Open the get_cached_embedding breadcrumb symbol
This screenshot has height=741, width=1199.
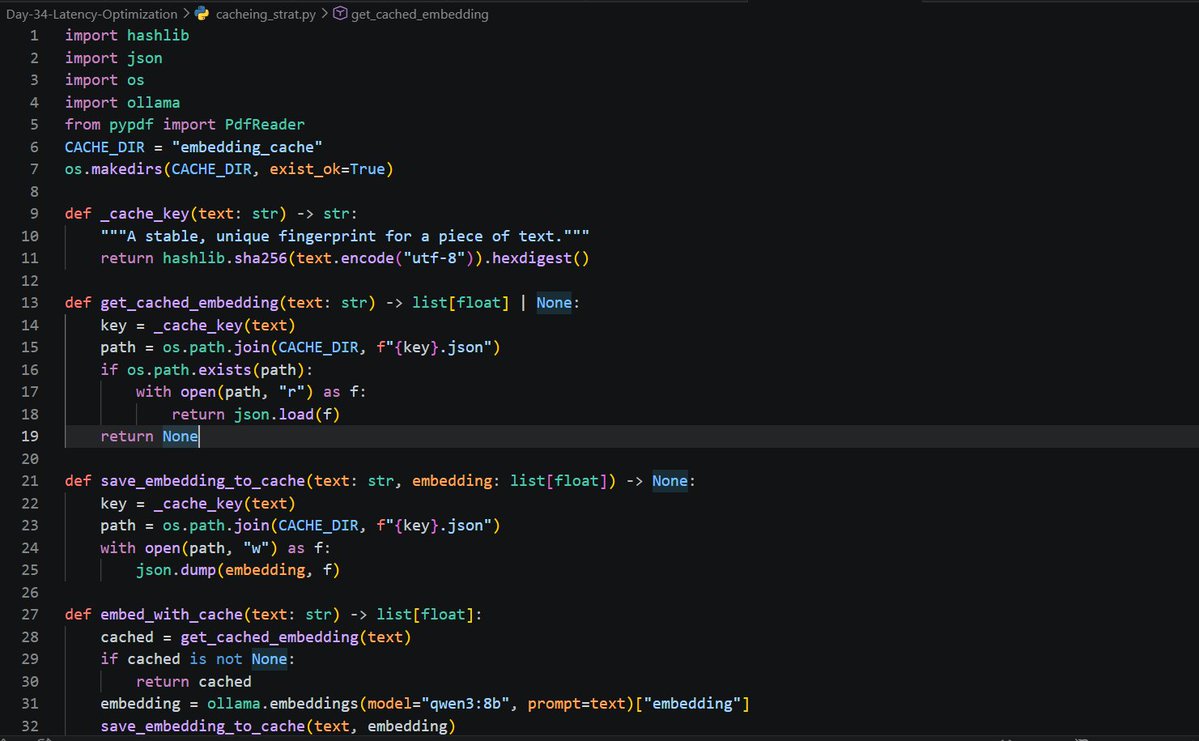[419, 14]
